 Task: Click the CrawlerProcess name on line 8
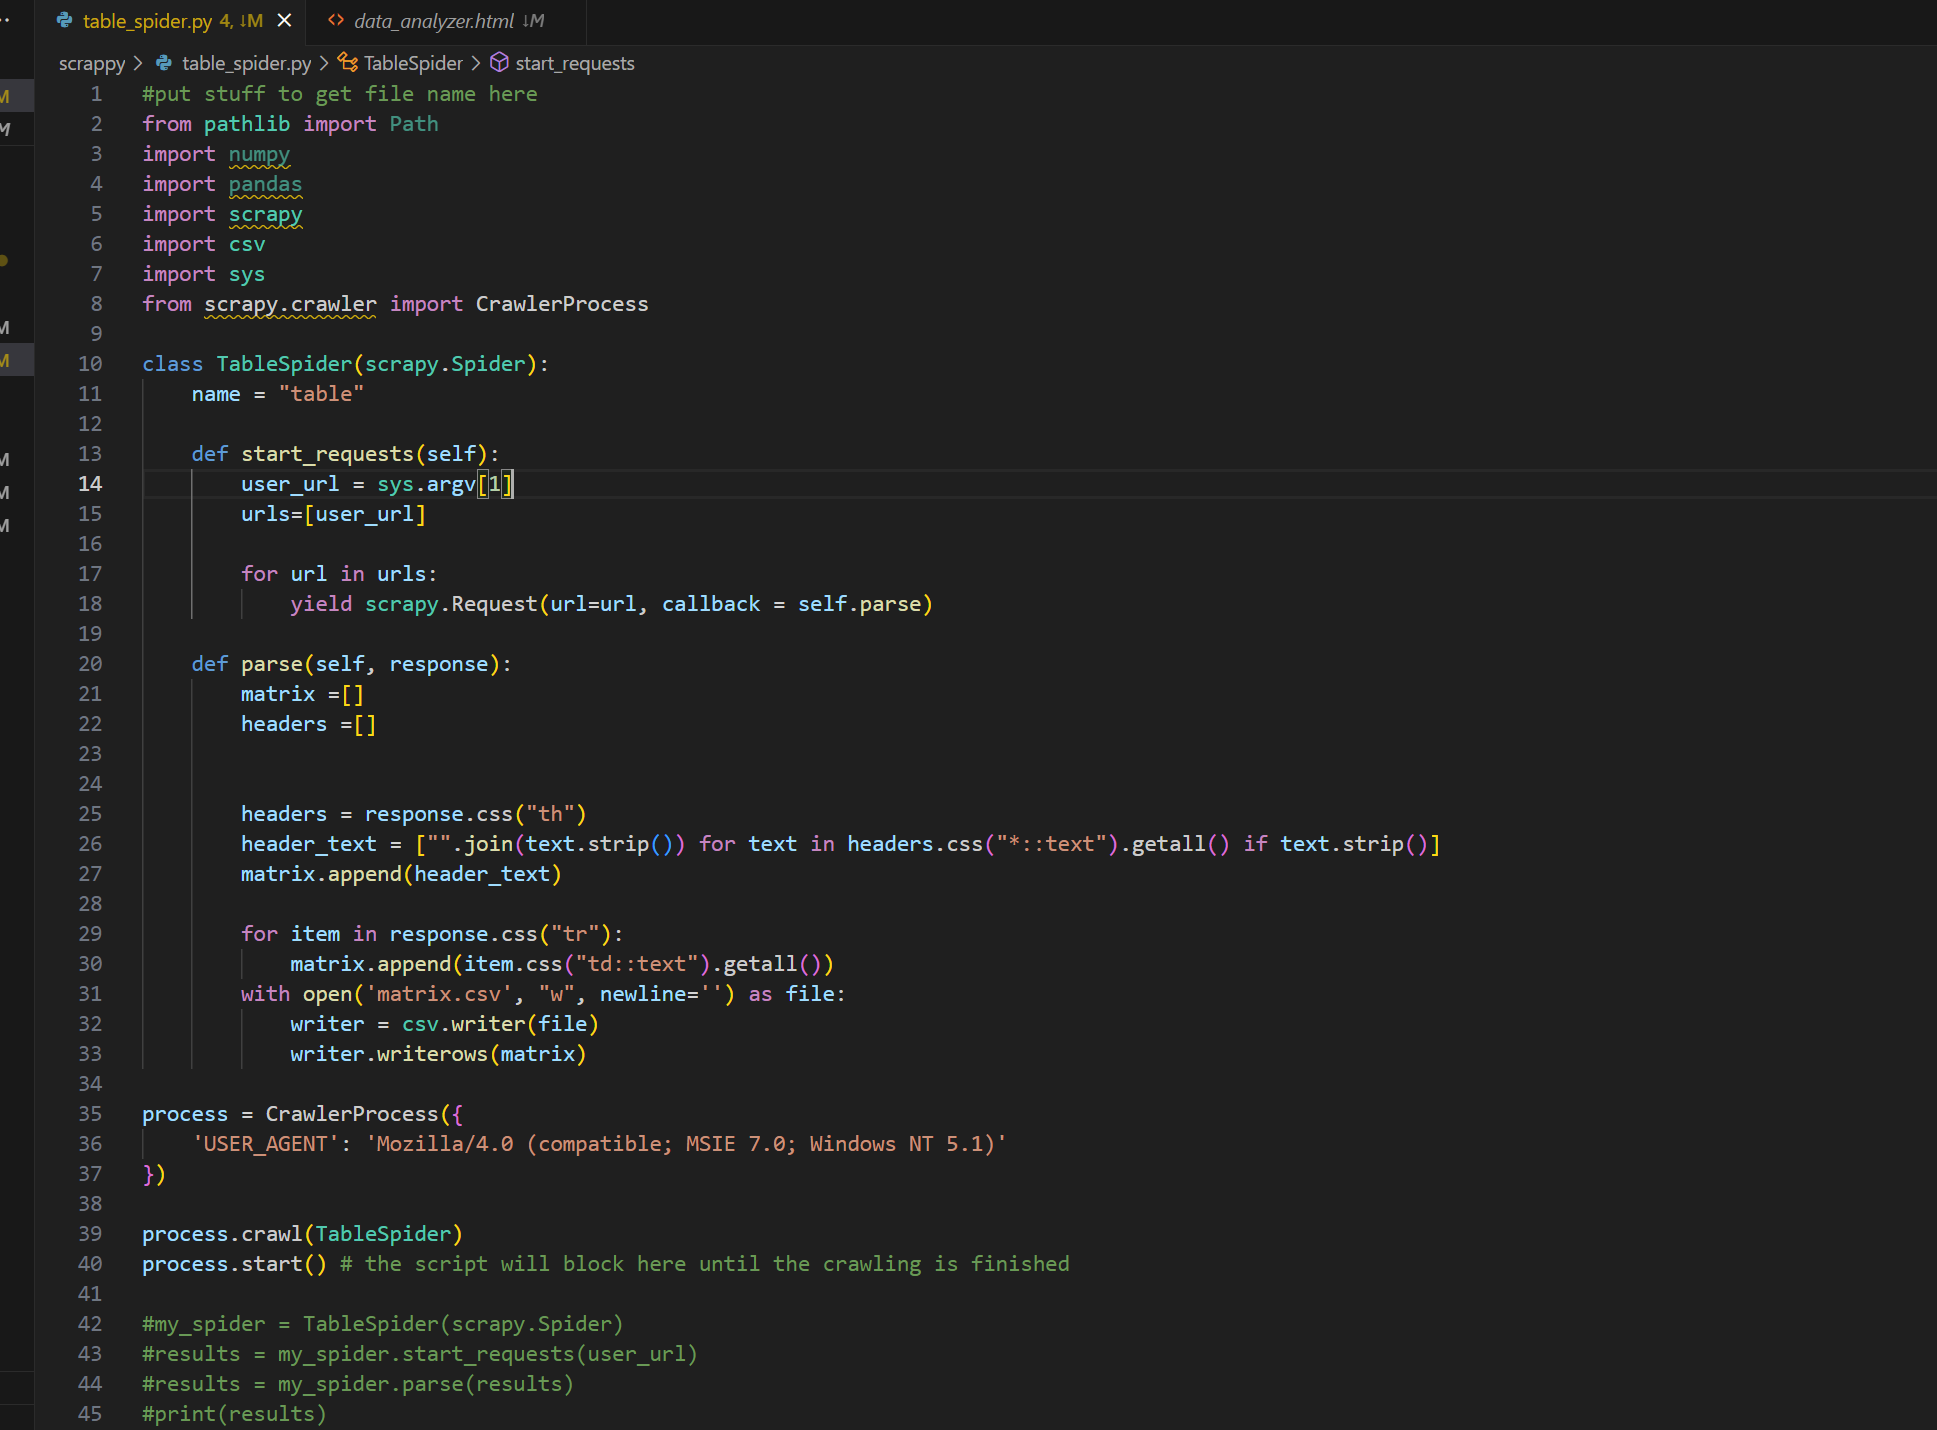pos(561,304)
